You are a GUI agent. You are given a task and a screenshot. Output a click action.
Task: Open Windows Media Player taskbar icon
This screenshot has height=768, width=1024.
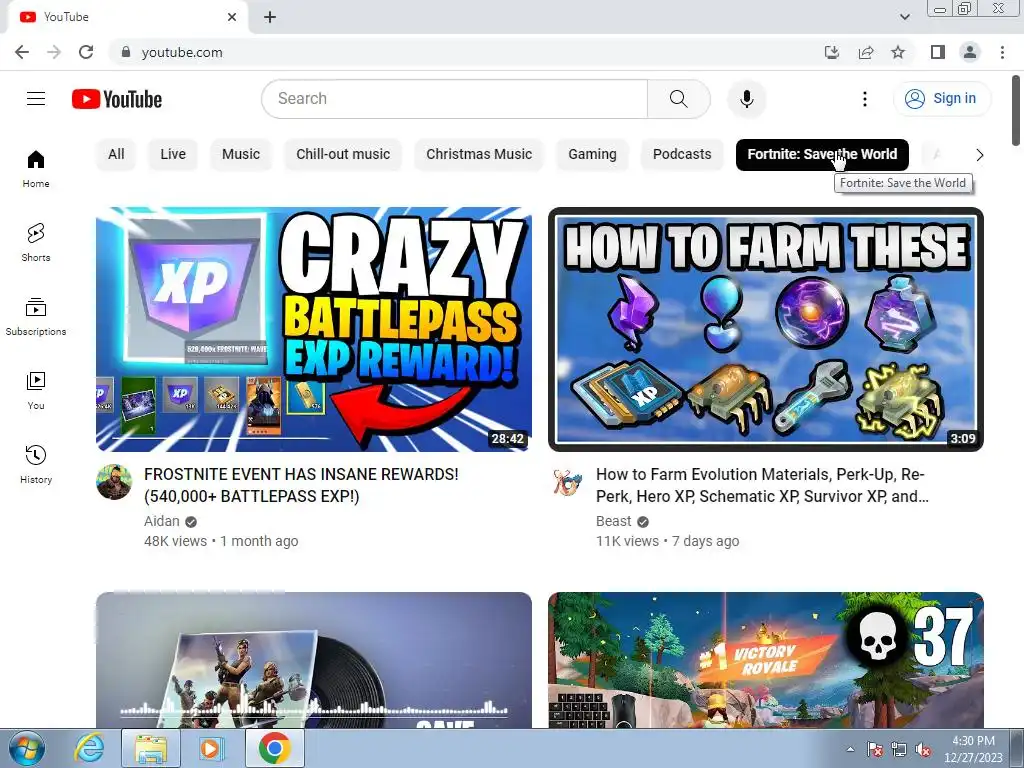coord(211,748)
